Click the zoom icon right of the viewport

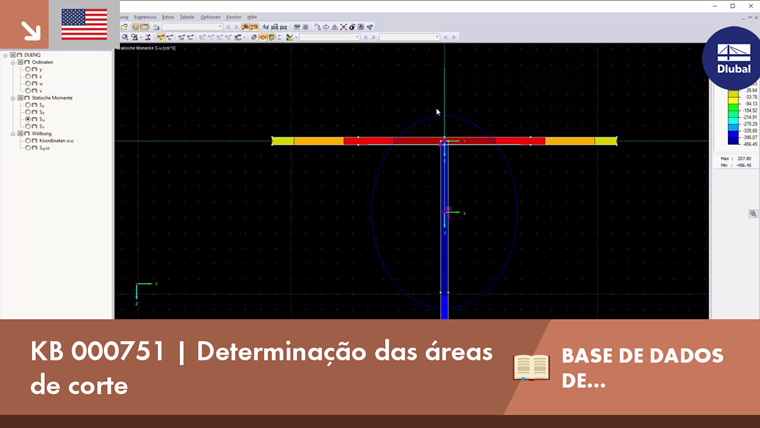pos(753,213)
